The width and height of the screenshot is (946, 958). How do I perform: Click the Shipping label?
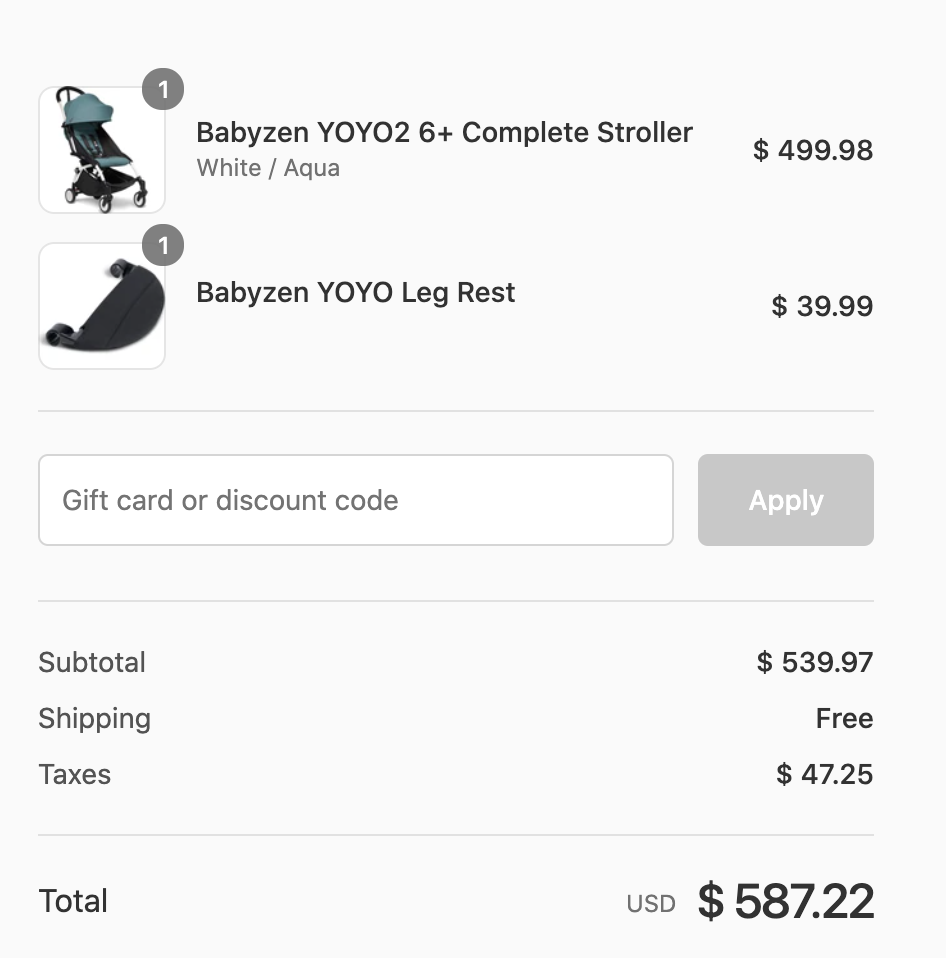pyautogui.click(x=94, y=718)
